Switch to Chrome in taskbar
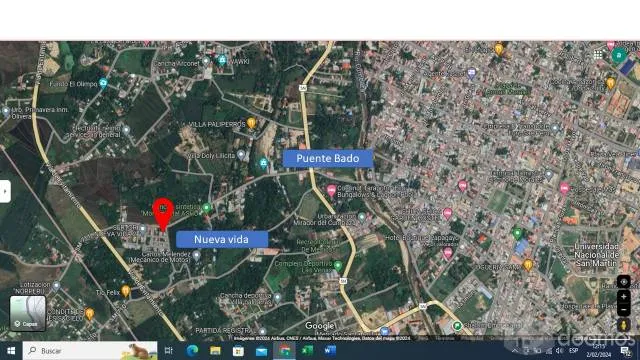Viewport: 640px width, 360px height. [x=284, y=351]
